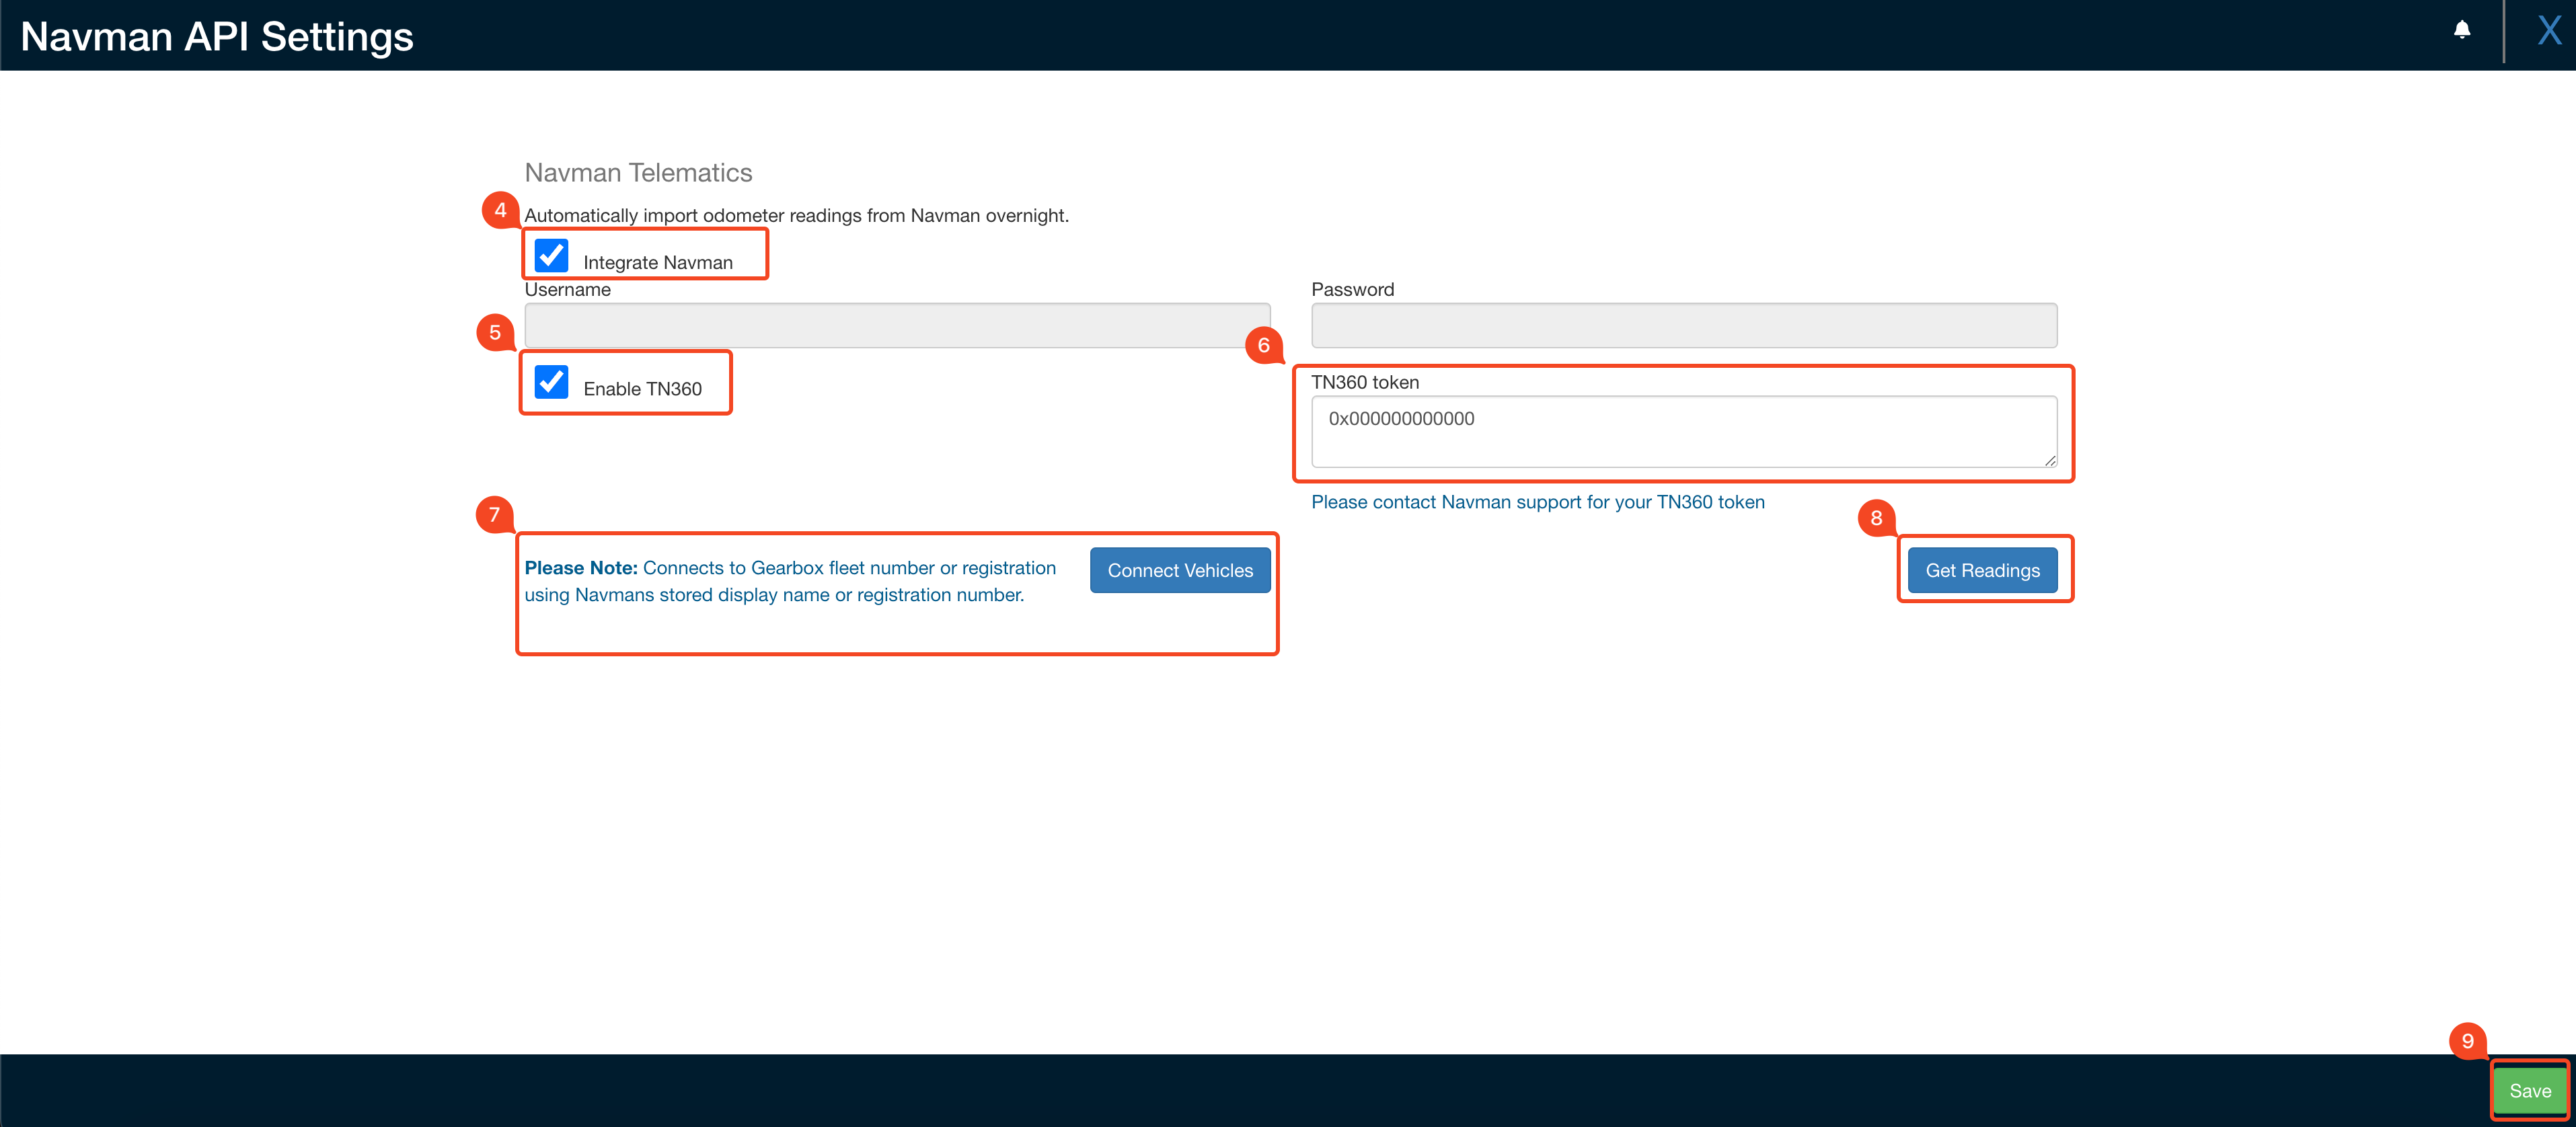Select the Navman Telematics section heading
2576x1127 pixels.
pyautogui.click(x=638, y=172)
